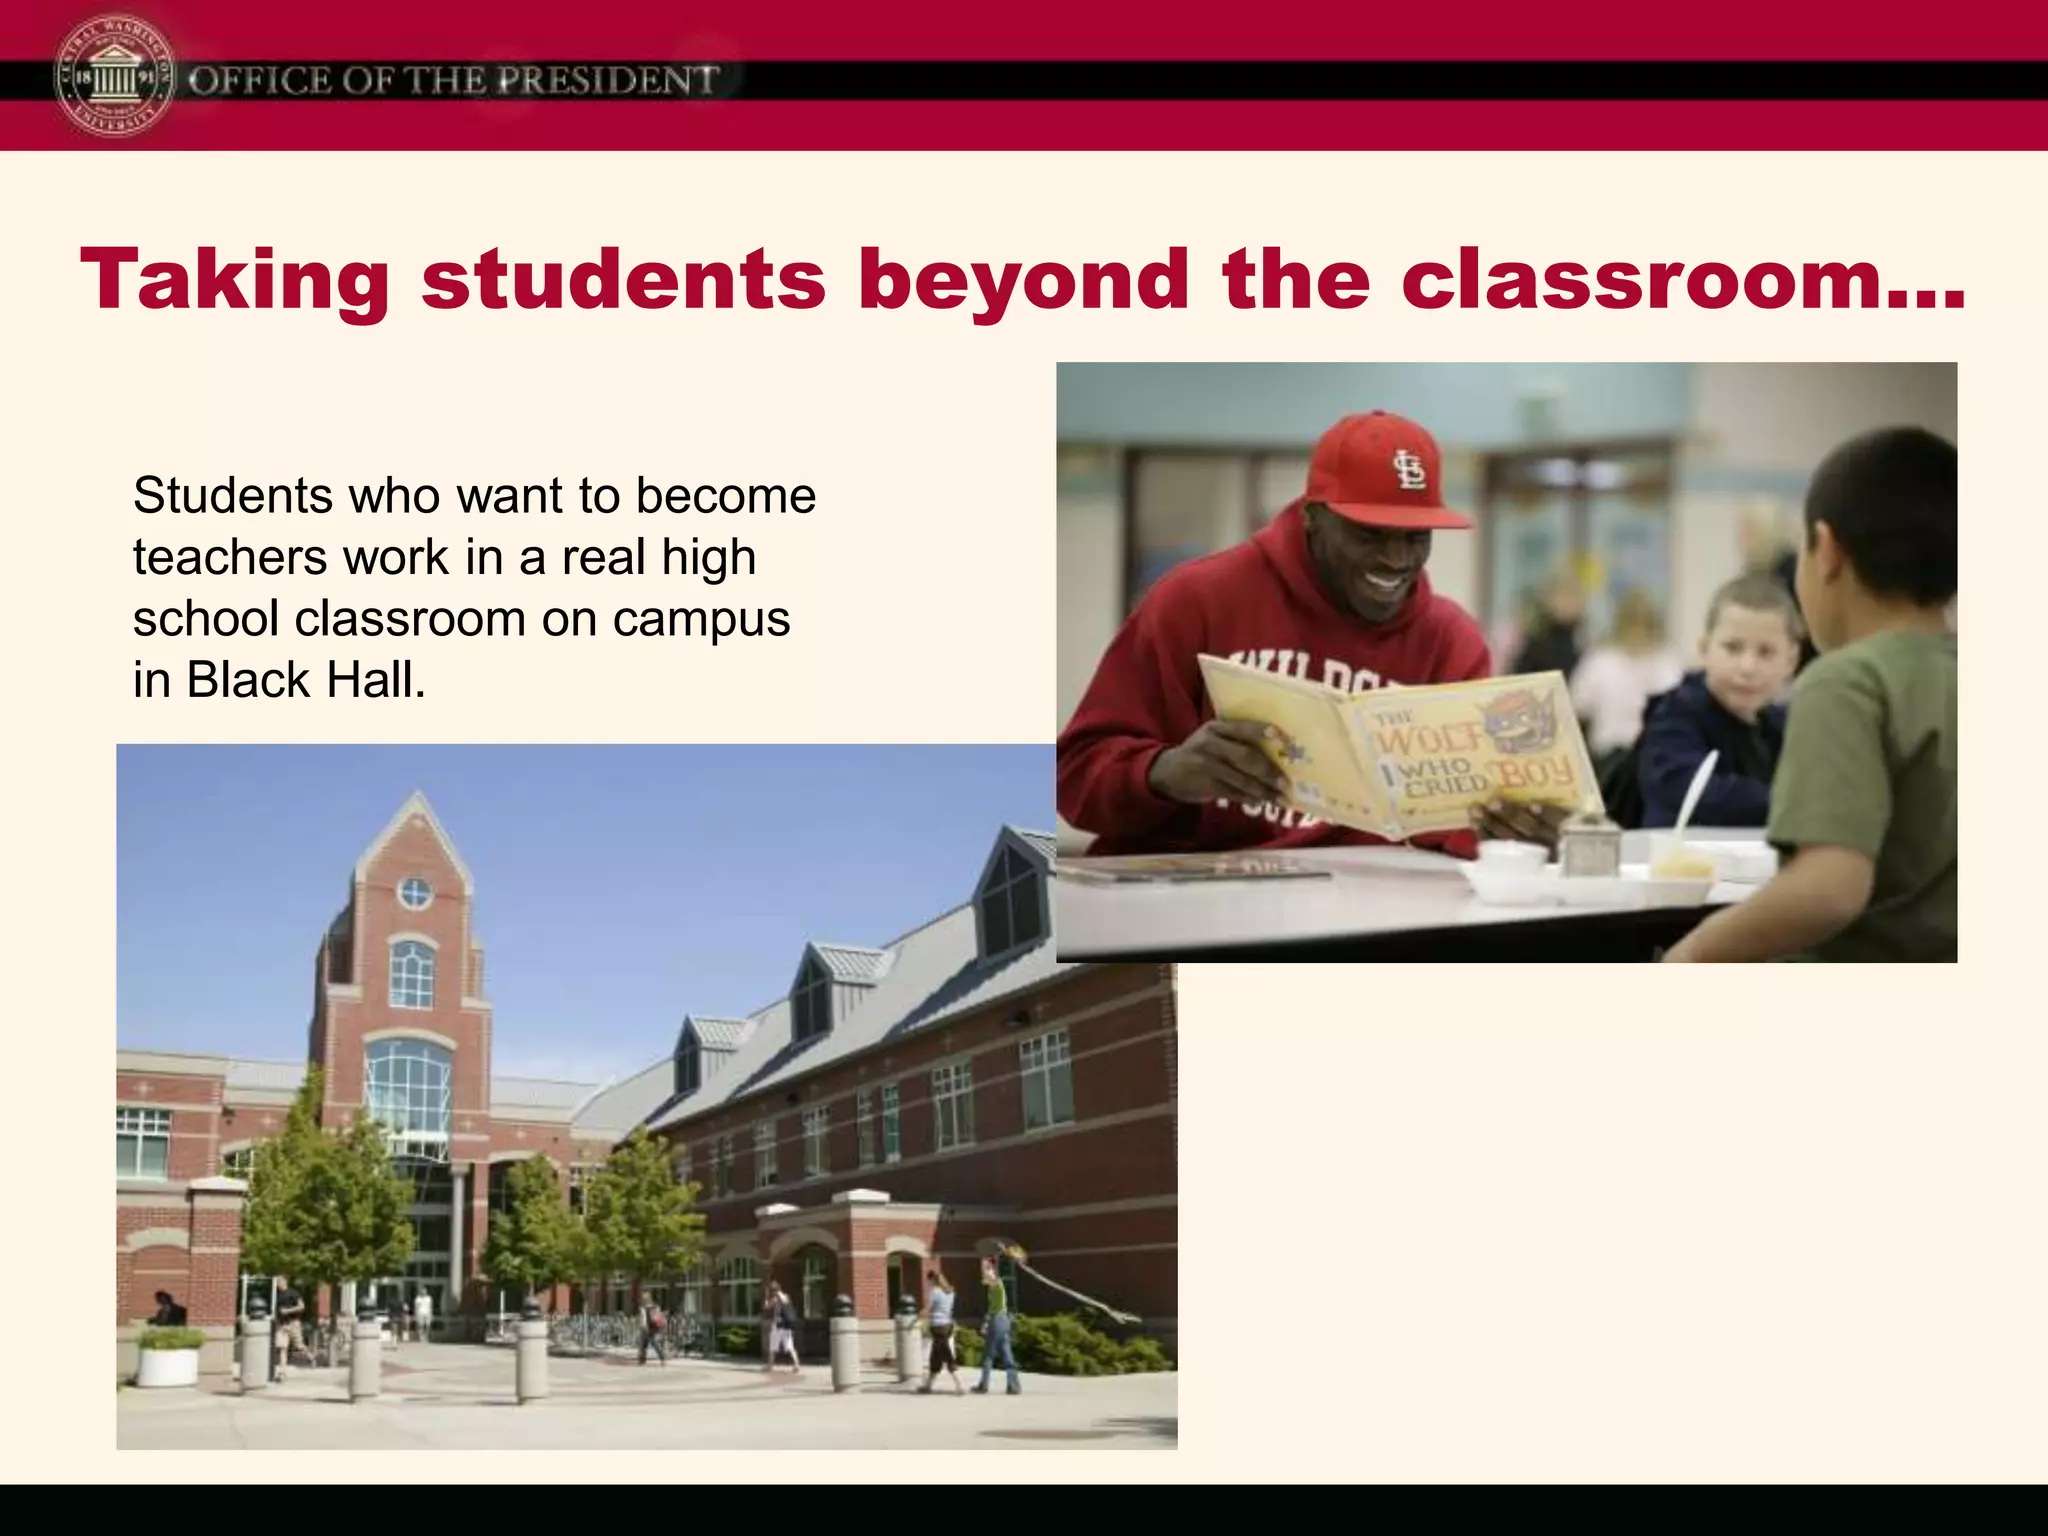Click the STL logo on red cap

click(1409, 469)
